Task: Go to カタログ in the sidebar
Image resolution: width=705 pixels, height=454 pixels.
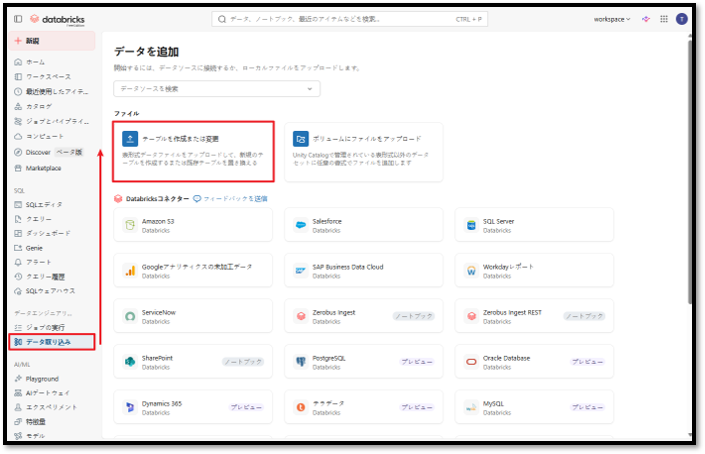Action: (40, 105)
